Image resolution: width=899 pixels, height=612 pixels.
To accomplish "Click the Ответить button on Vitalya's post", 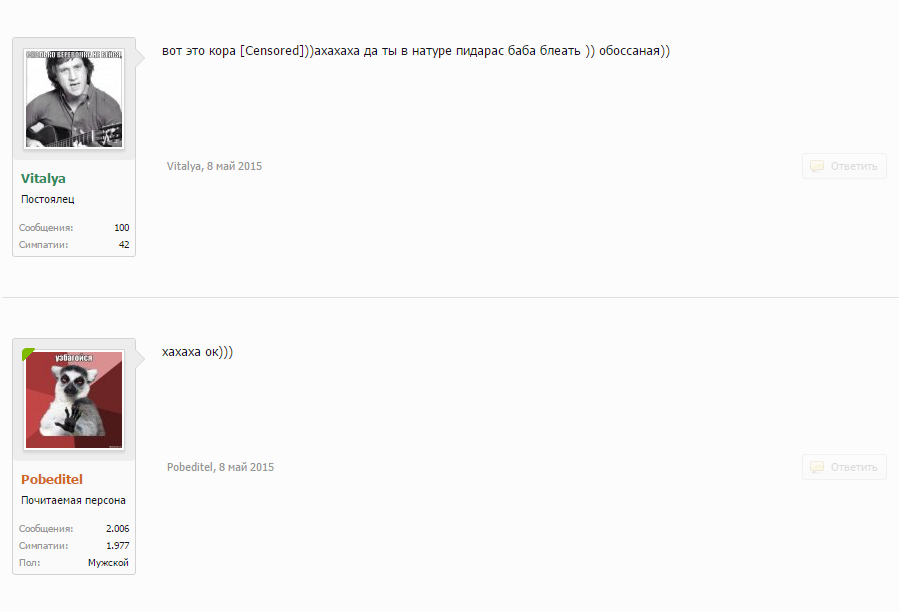I will pos(844,166).
